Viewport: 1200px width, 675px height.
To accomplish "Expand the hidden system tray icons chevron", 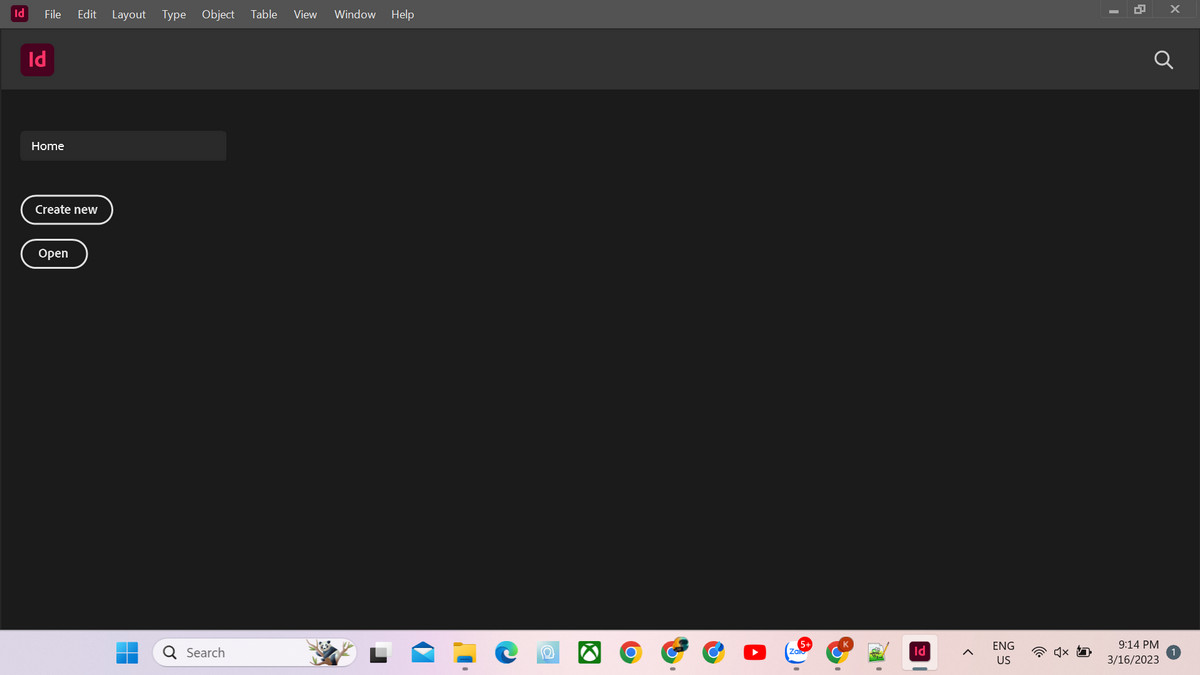I will point(967,653).
